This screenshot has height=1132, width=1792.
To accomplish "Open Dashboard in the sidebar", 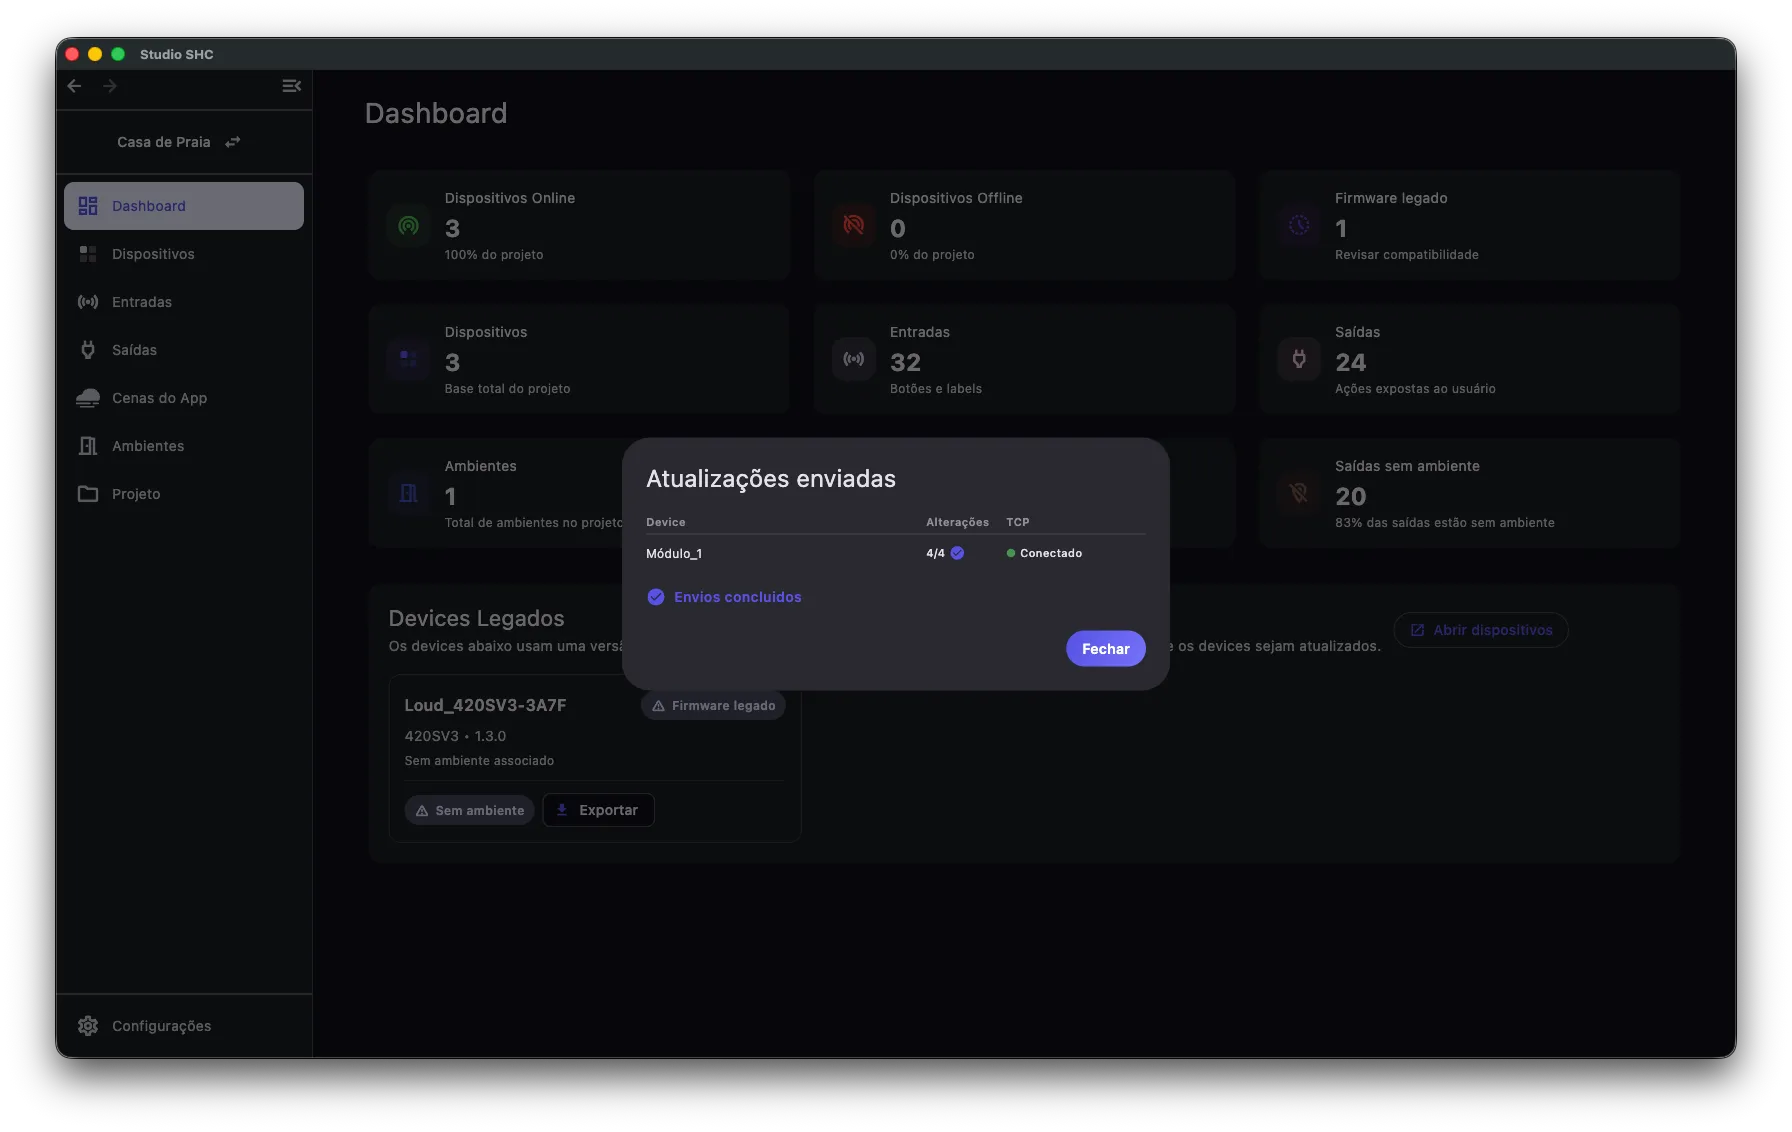I will (184, 206).
